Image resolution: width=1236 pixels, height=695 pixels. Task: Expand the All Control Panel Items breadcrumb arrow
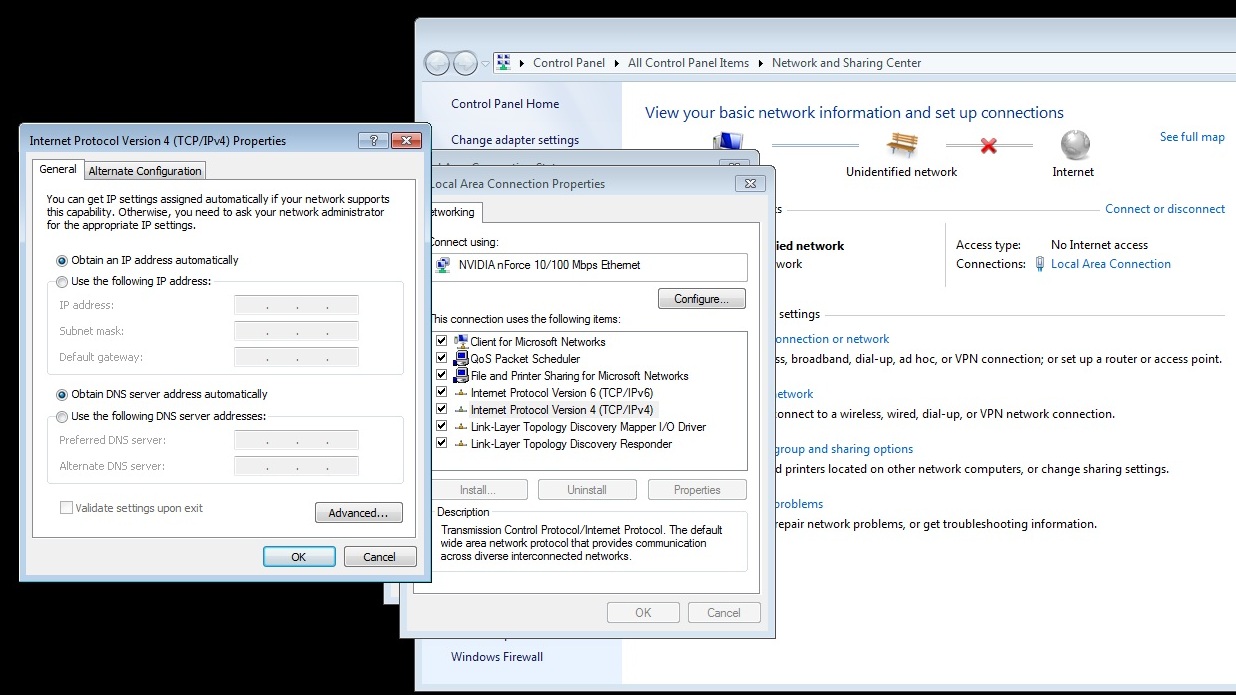click(760, 63)
